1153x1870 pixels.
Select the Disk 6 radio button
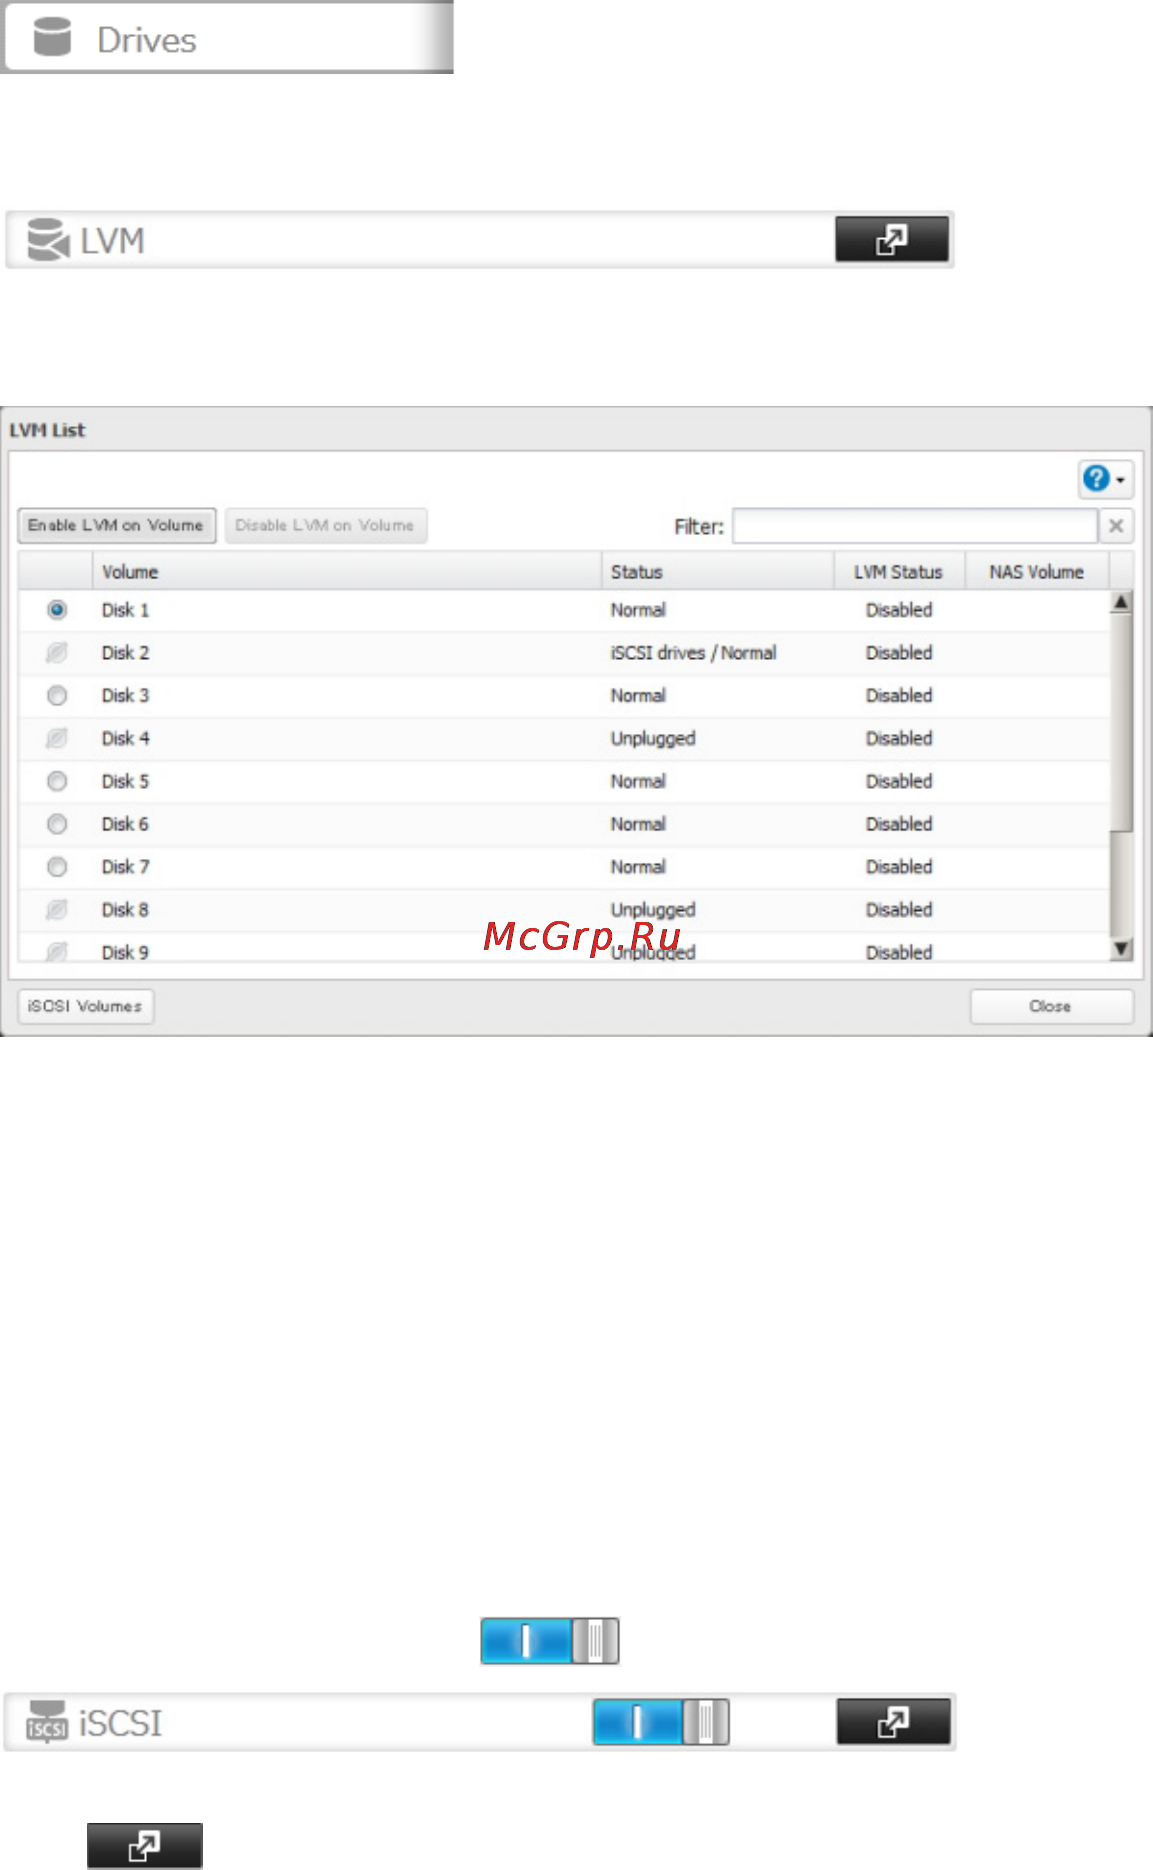point(57,824)
